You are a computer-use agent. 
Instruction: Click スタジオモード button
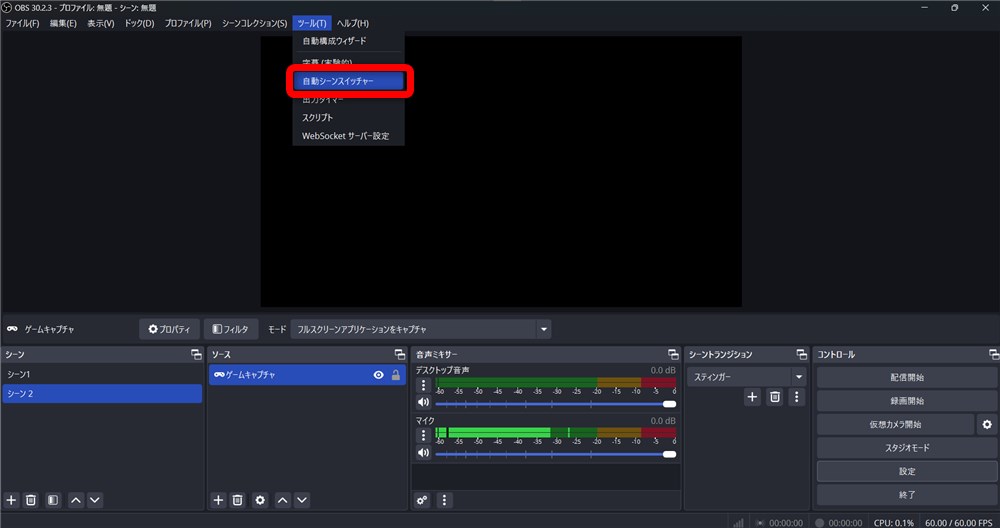(x=907, y=448)
